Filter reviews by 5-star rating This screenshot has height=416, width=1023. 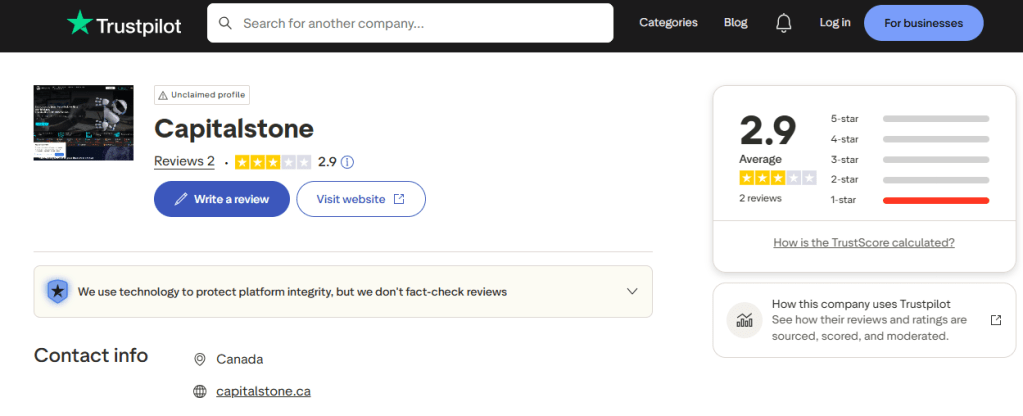(845, 119)
